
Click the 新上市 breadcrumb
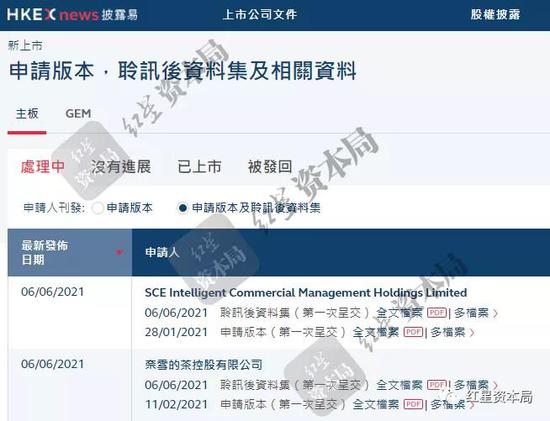[25, 46]
